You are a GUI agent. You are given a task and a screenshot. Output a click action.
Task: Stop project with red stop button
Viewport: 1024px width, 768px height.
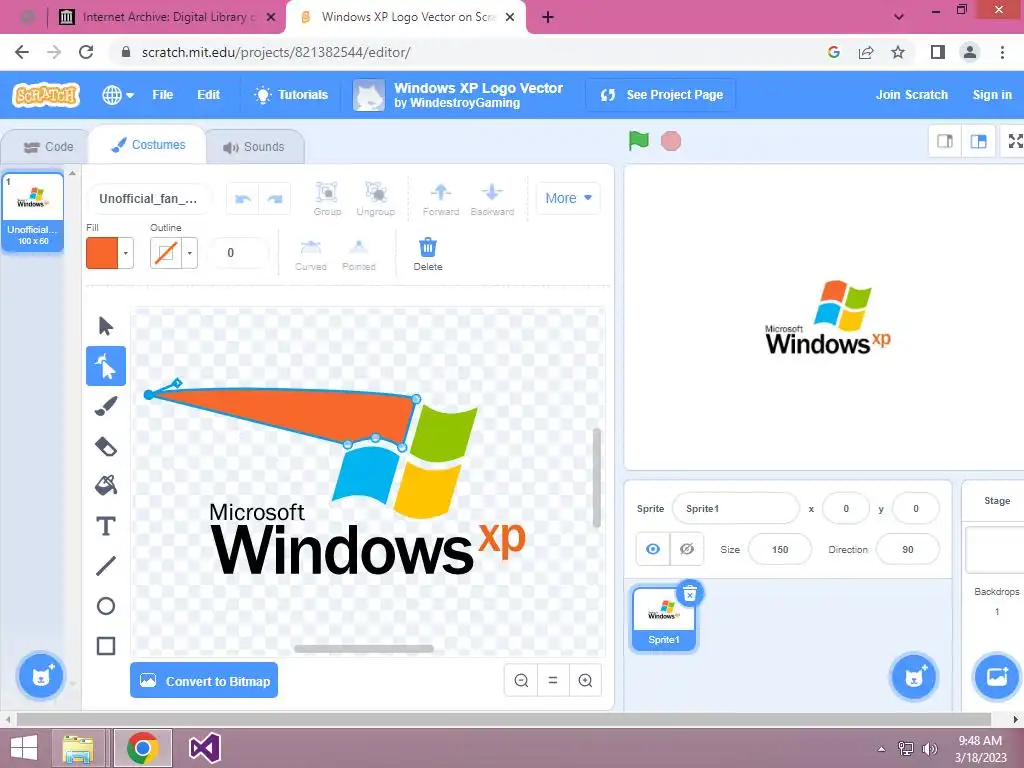coord(671,141)
